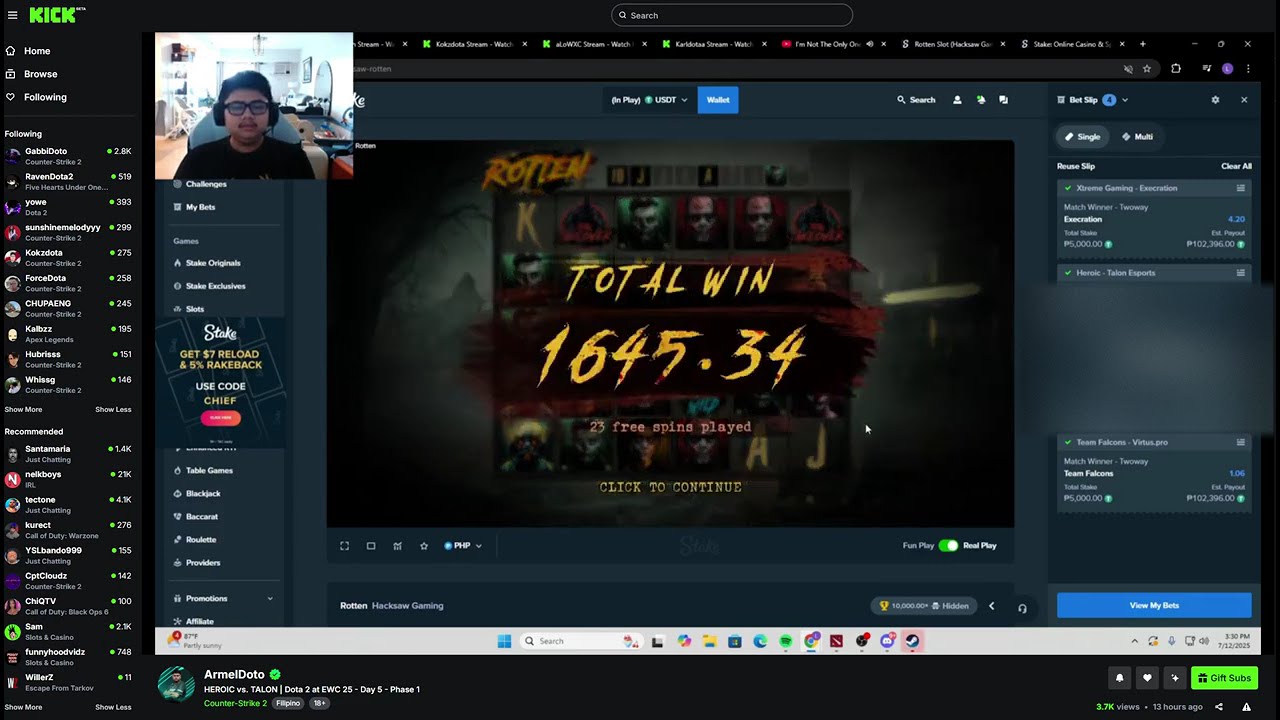Open the Team Falcons - Virtus.pro bet menu
The image size is (1280, 720).
point(1241,442)
